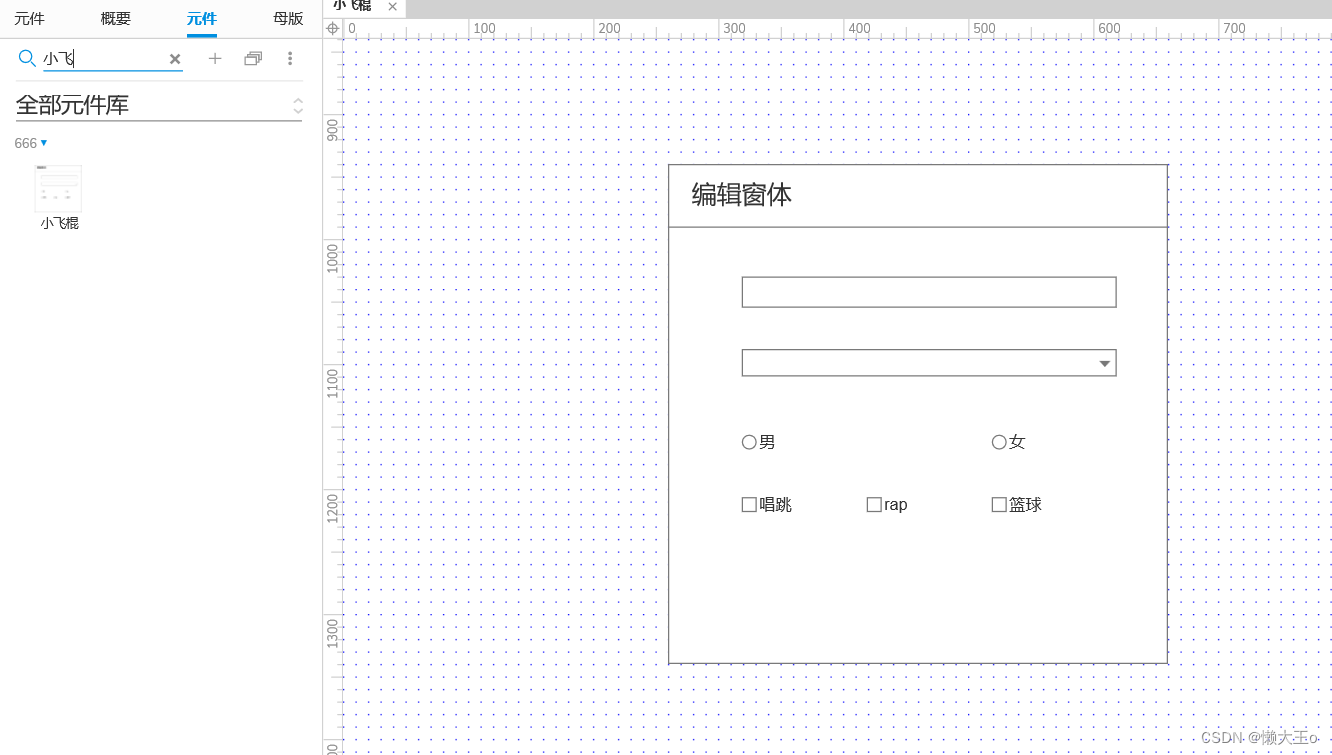Image resolution: width=1332 pixels, height=755 pixels.
Task: Enable the rap checkbox
Action: pos(874,505)
